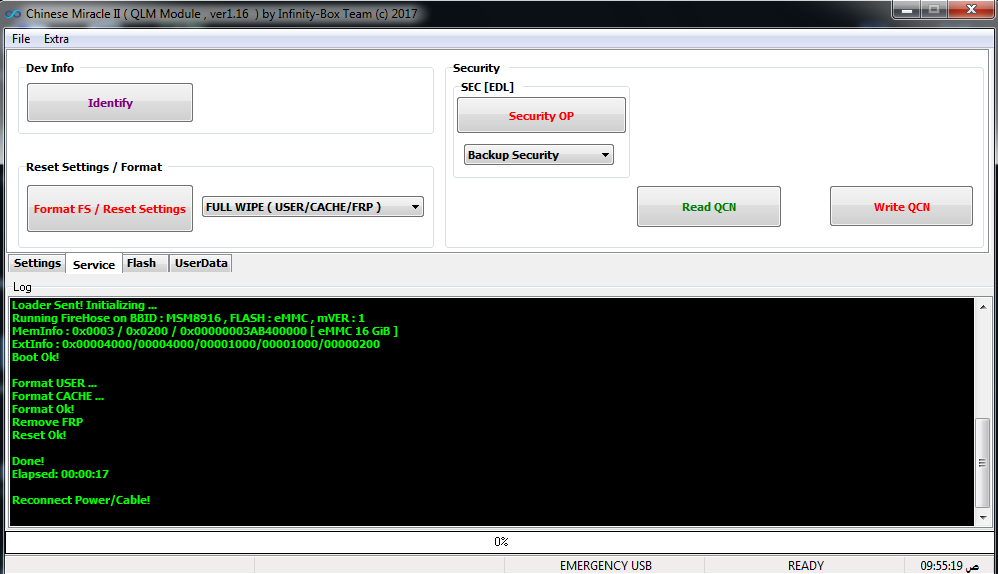Click the Infinity logo icon in title bar
The image size is (998, 574).
tap(13, 13)
